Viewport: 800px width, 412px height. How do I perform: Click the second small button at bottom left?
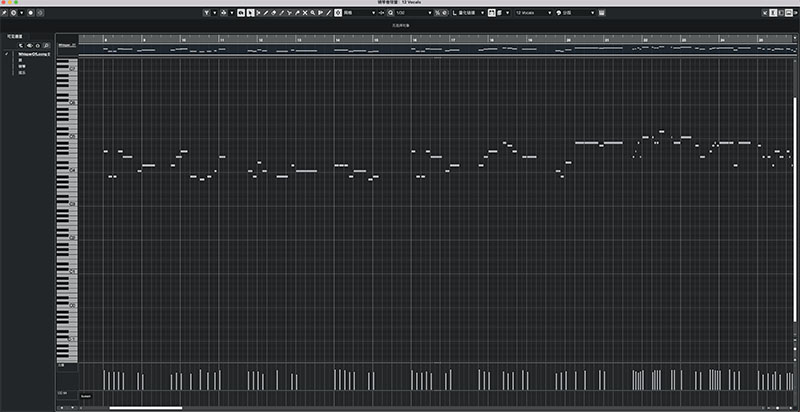(73, 408)
